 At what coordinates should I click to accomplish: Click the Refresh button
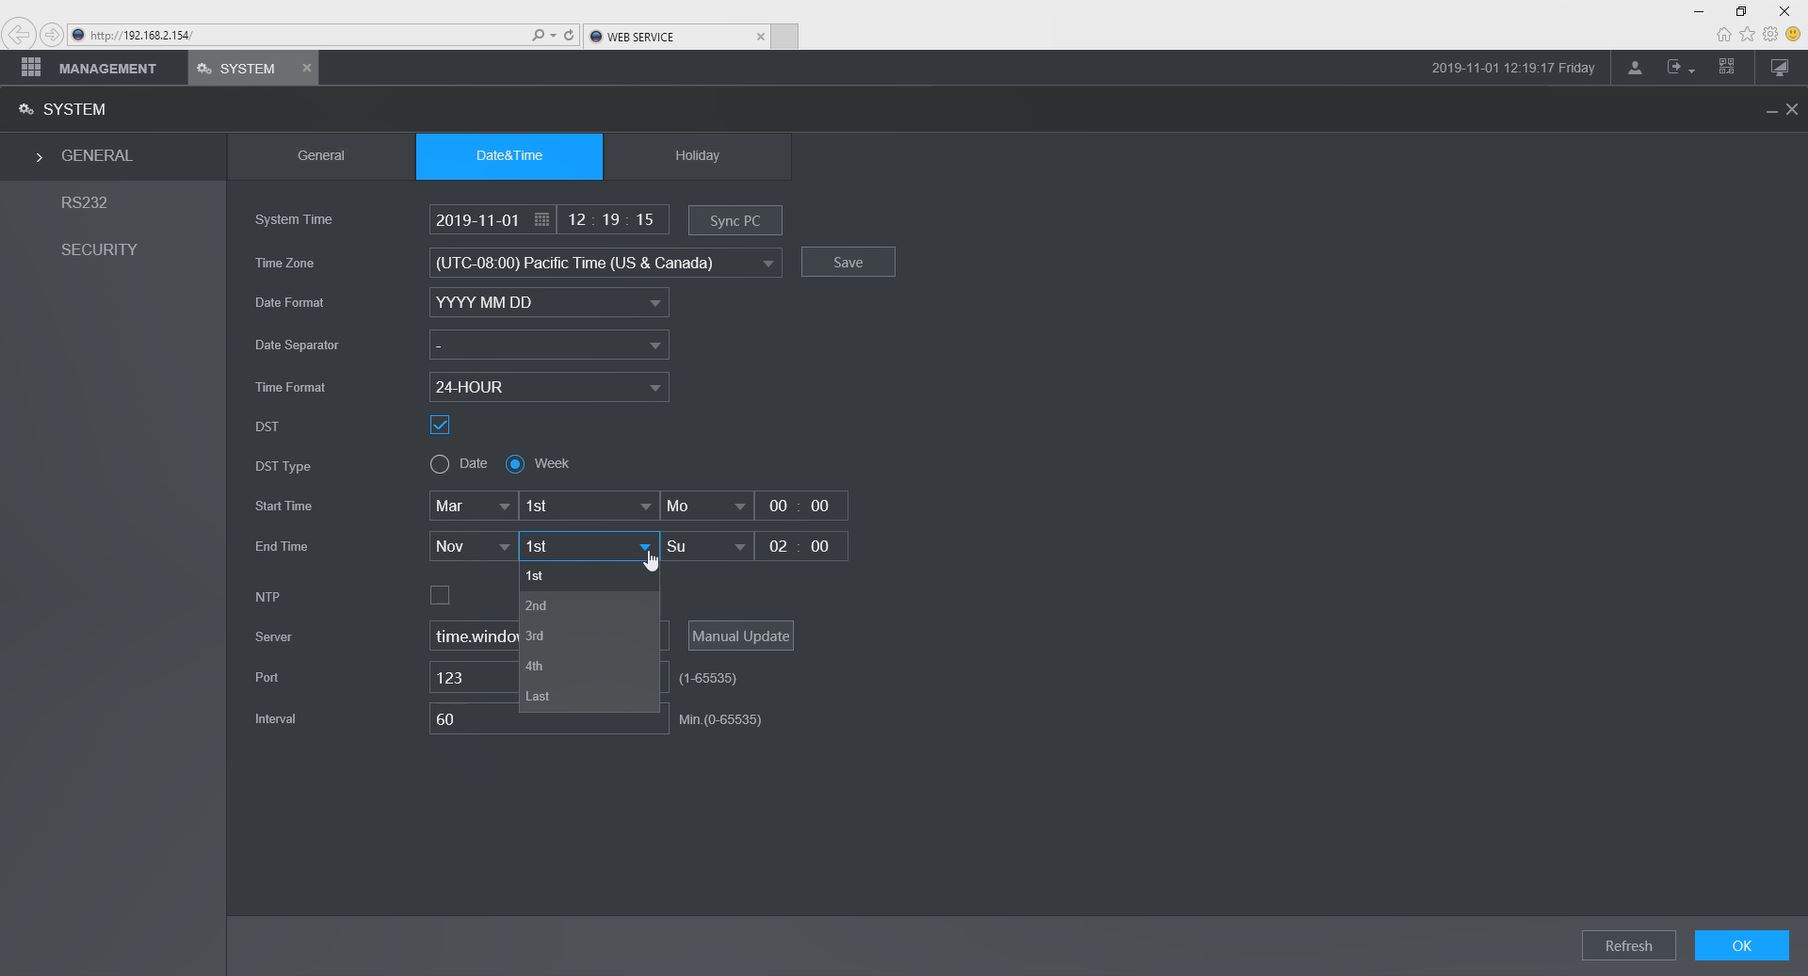(1628, 945)
